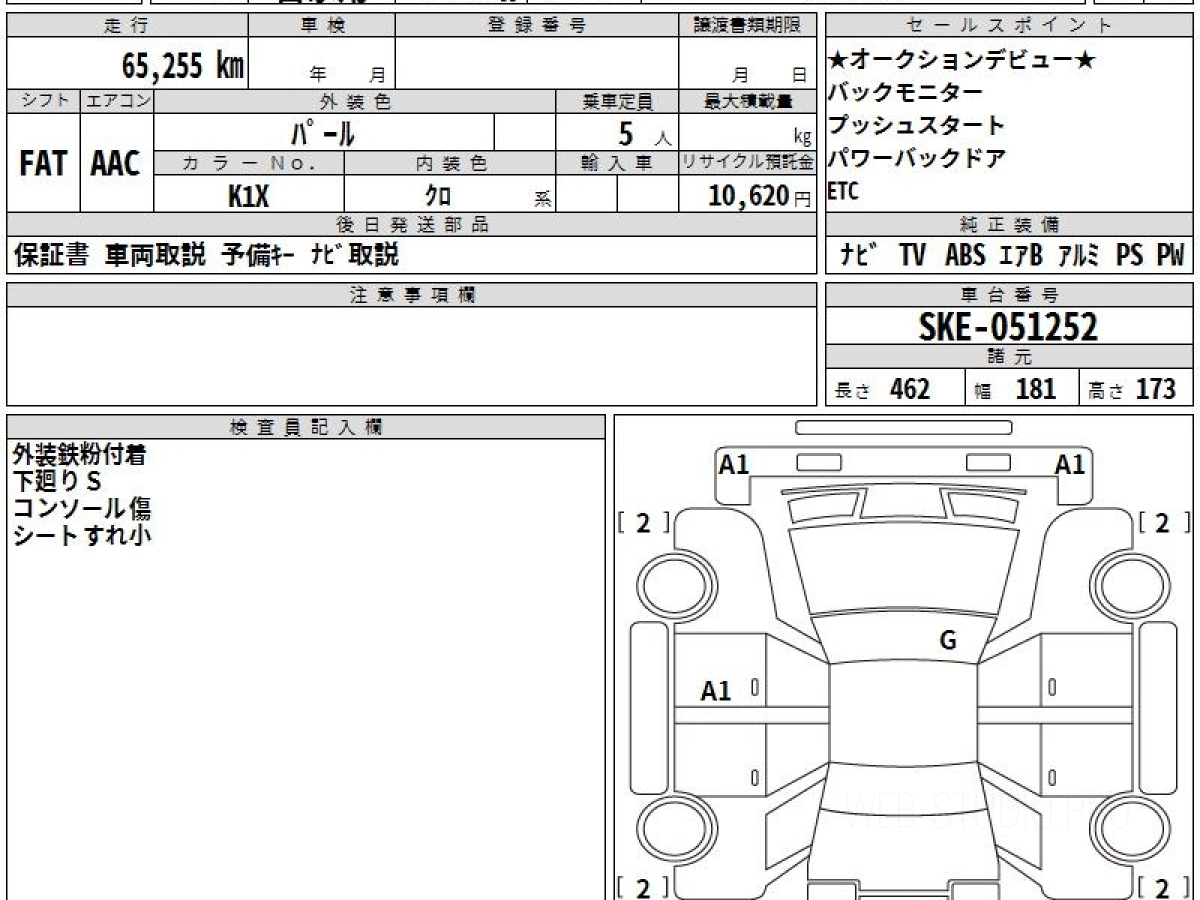1200x900 pixels.
Task: Click the top-right wheel circle in the car diagram
Action: tap(1128, 582)
